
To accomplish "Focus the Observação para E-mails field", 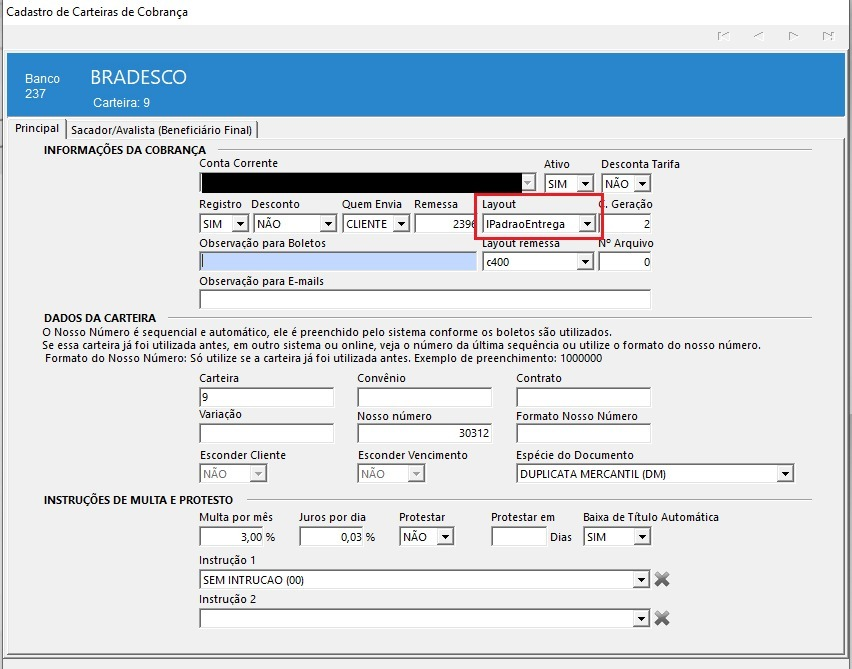I will (x=425, y=299).
